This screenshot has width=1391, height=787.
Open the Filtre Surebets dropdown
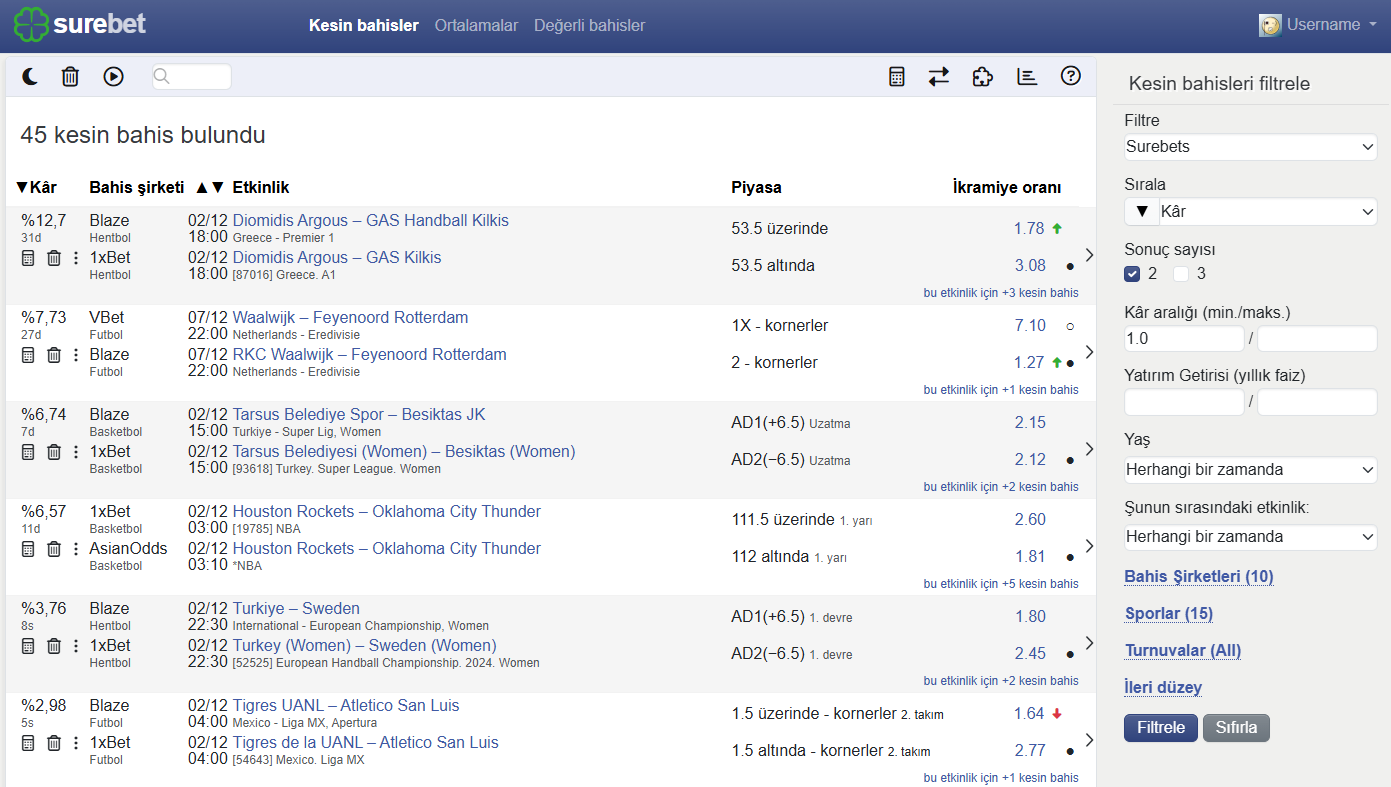coord(1251,147)
